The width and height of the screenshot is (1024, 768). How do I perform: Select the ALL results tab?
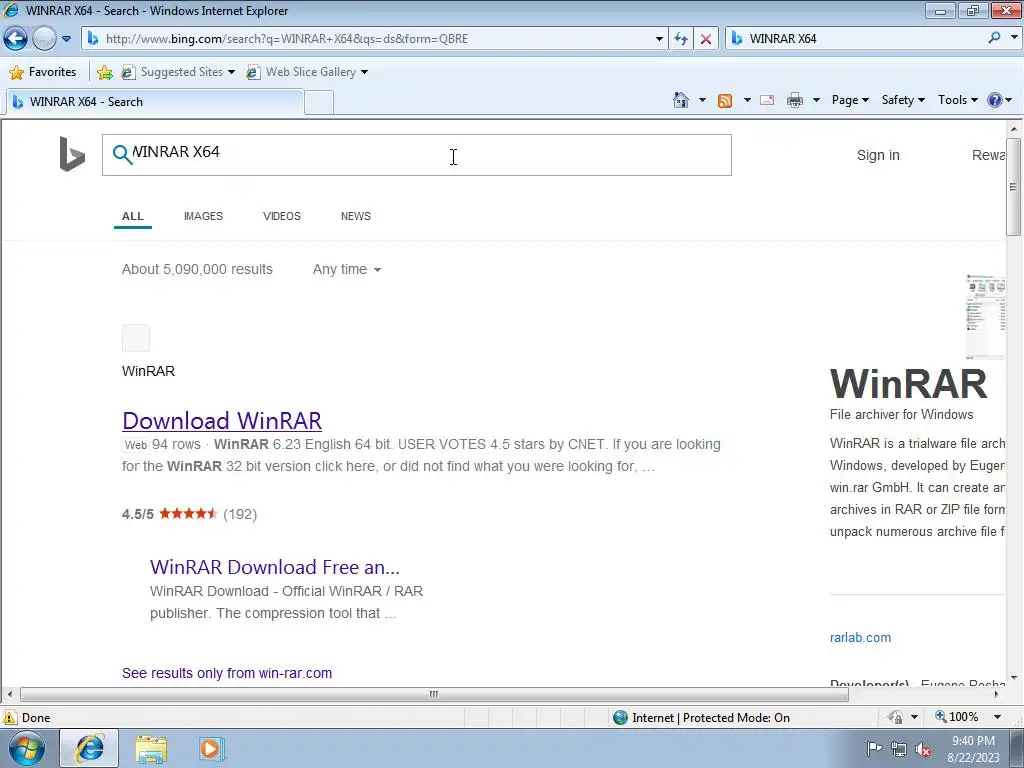133,216
